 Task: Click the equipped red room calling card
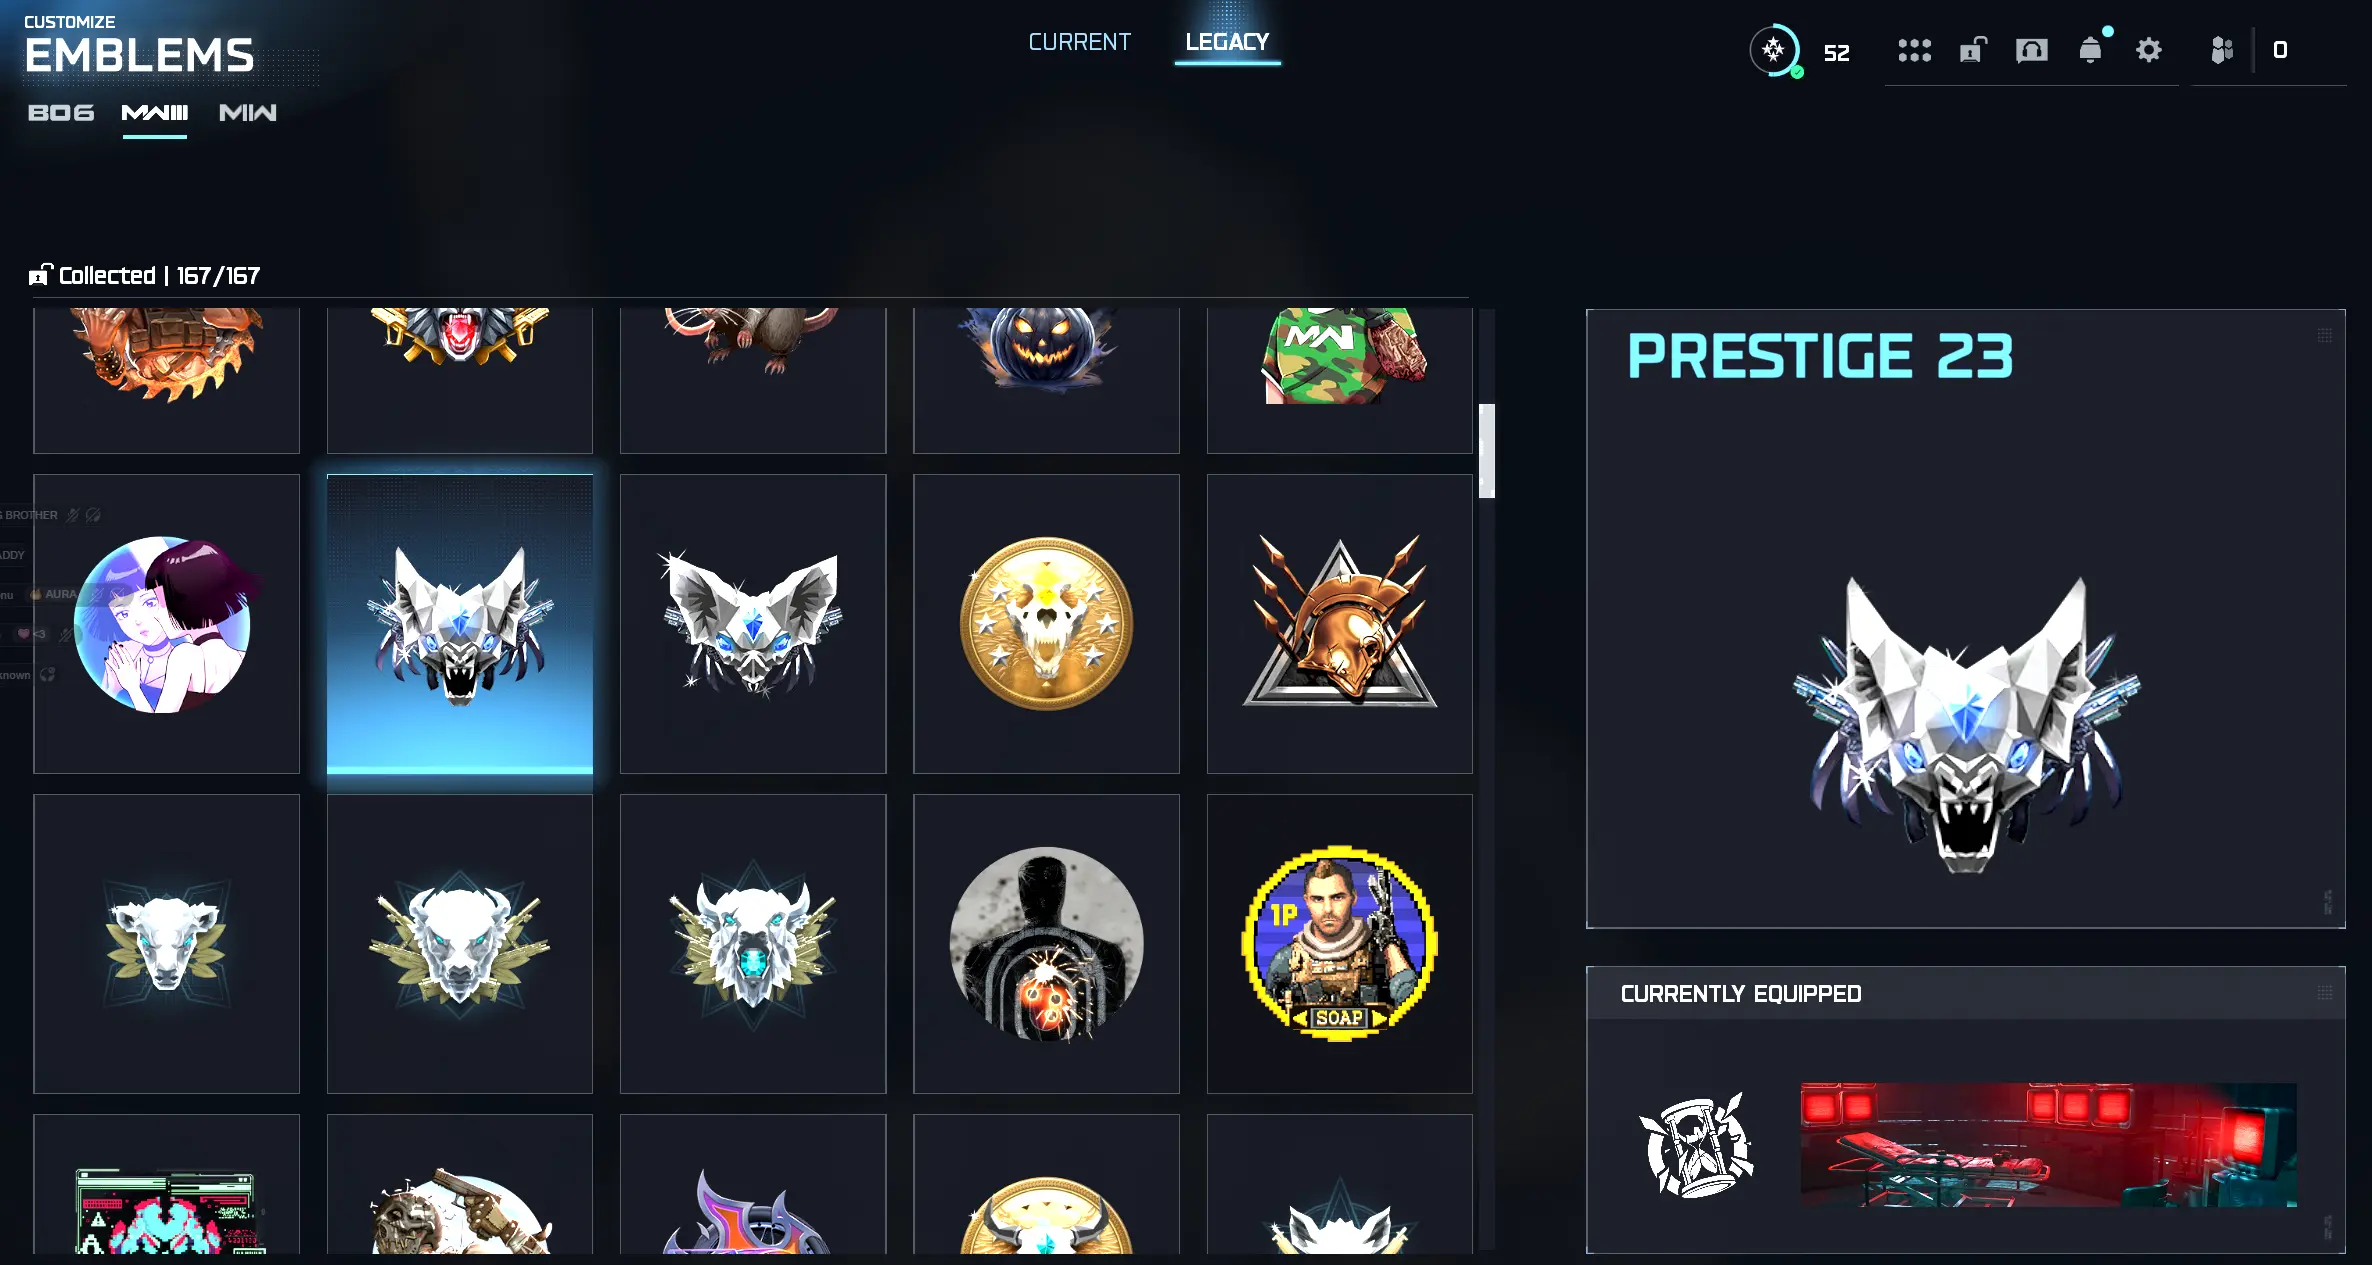pos(2048,1145)
